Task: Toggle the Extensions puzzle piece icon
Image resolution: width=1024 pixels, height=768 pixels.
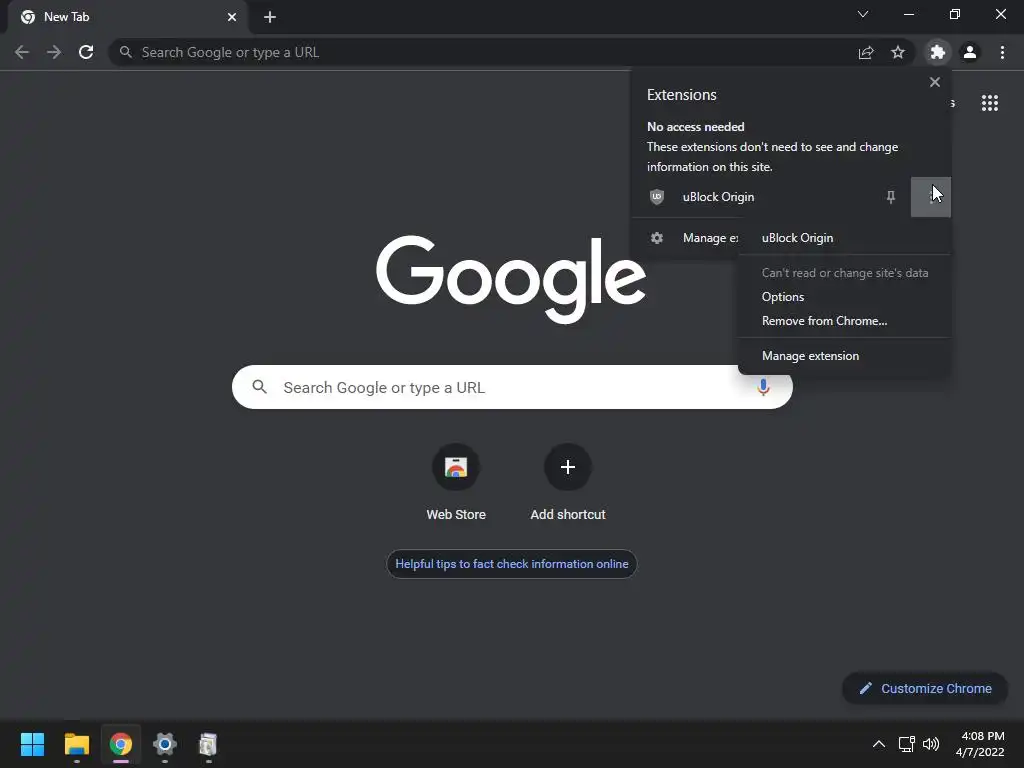Action: (937, 52)
